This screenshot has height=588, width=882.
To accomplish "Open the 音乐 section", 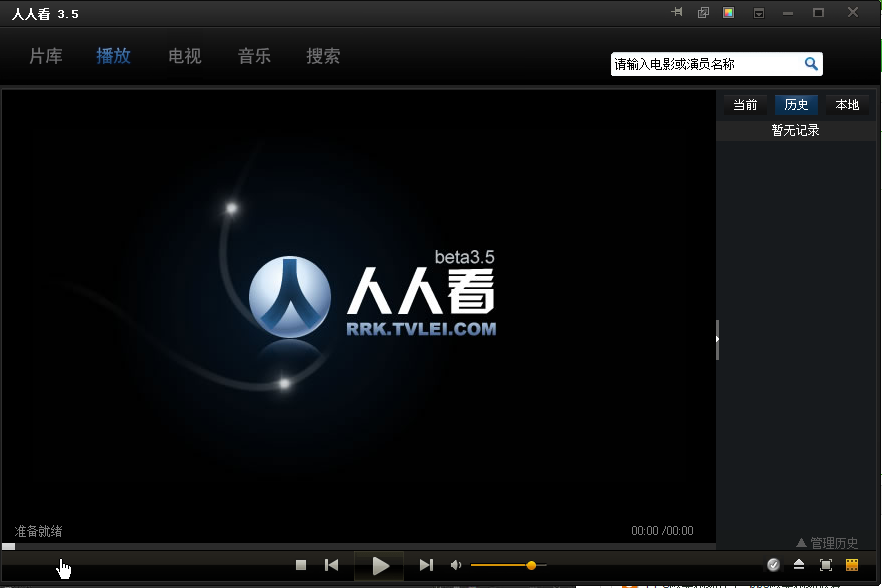I will tap(254, 56).
